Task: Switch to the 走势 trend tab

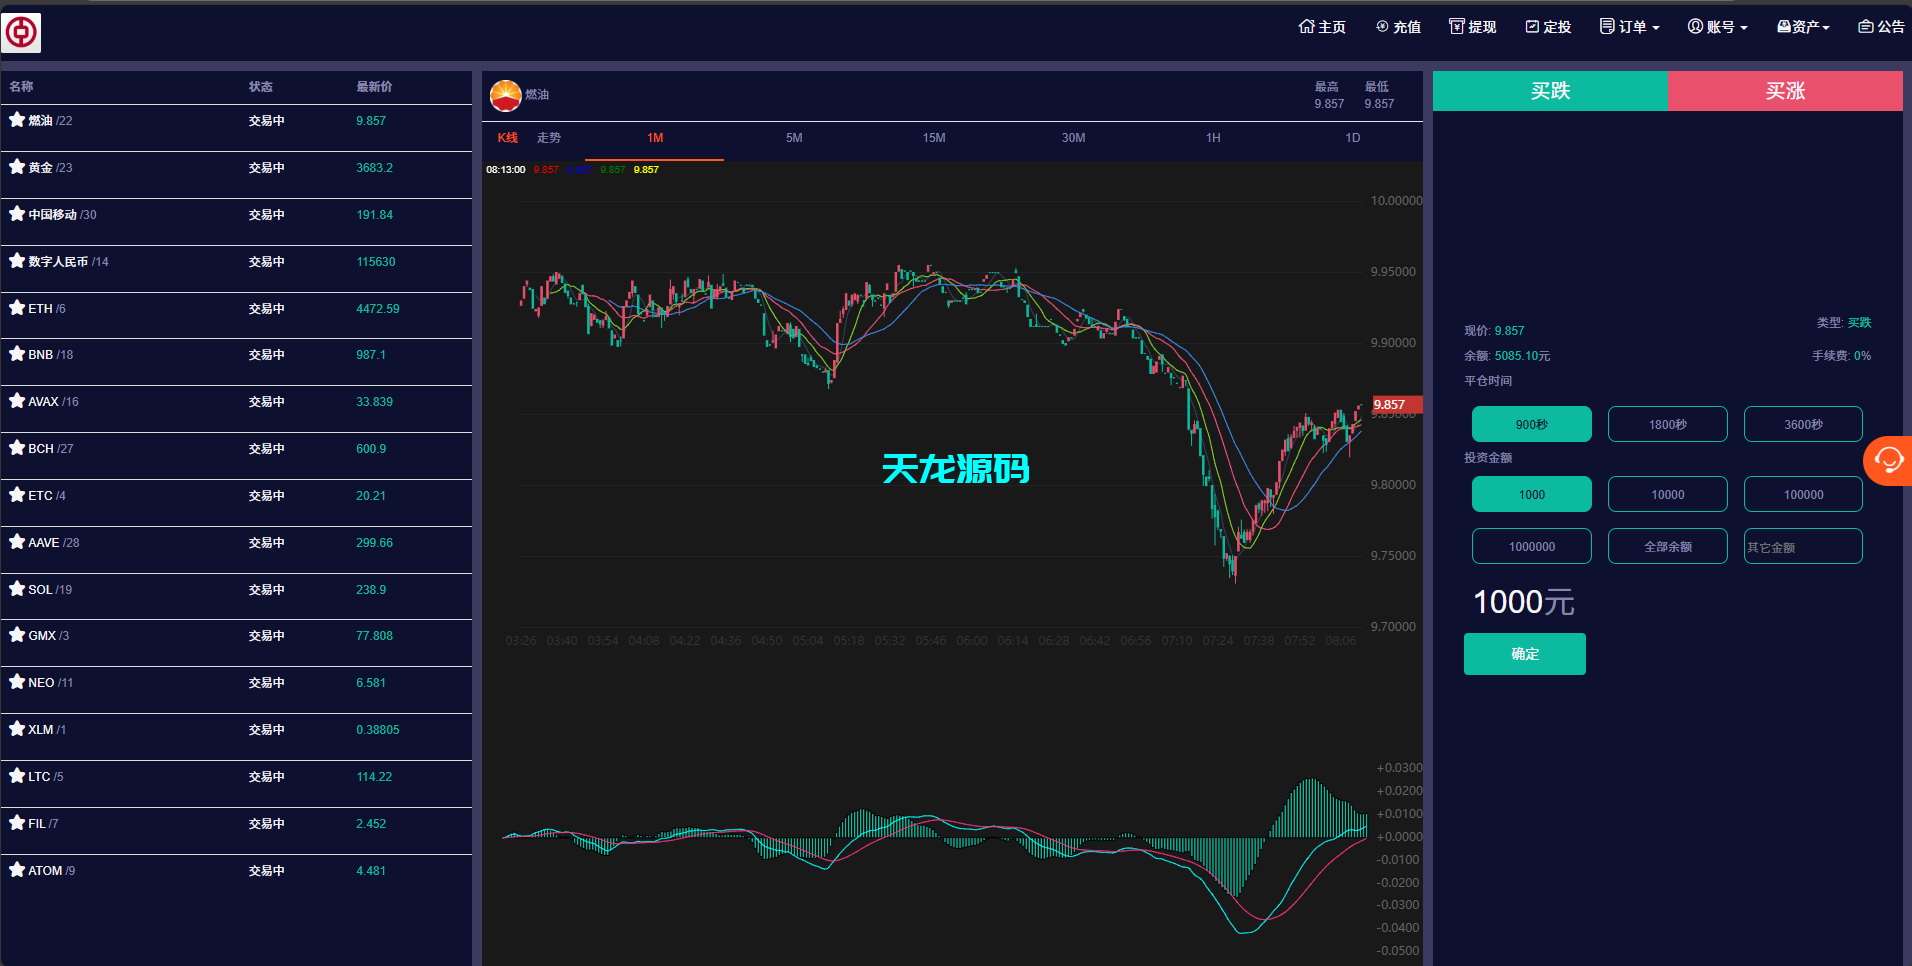Action: click(x=549, y=138)
